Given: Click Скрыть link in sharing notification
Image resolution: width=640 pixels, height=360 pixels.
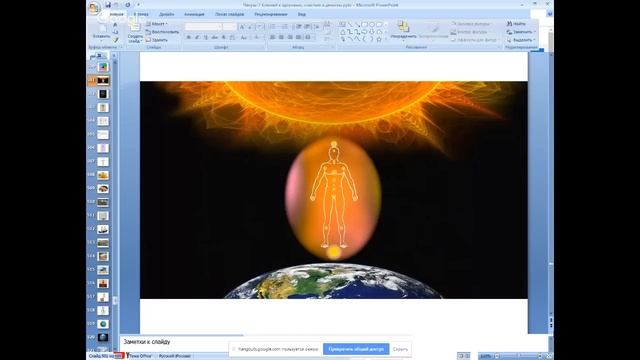Looking at the screenshot, I should point(400,349).
